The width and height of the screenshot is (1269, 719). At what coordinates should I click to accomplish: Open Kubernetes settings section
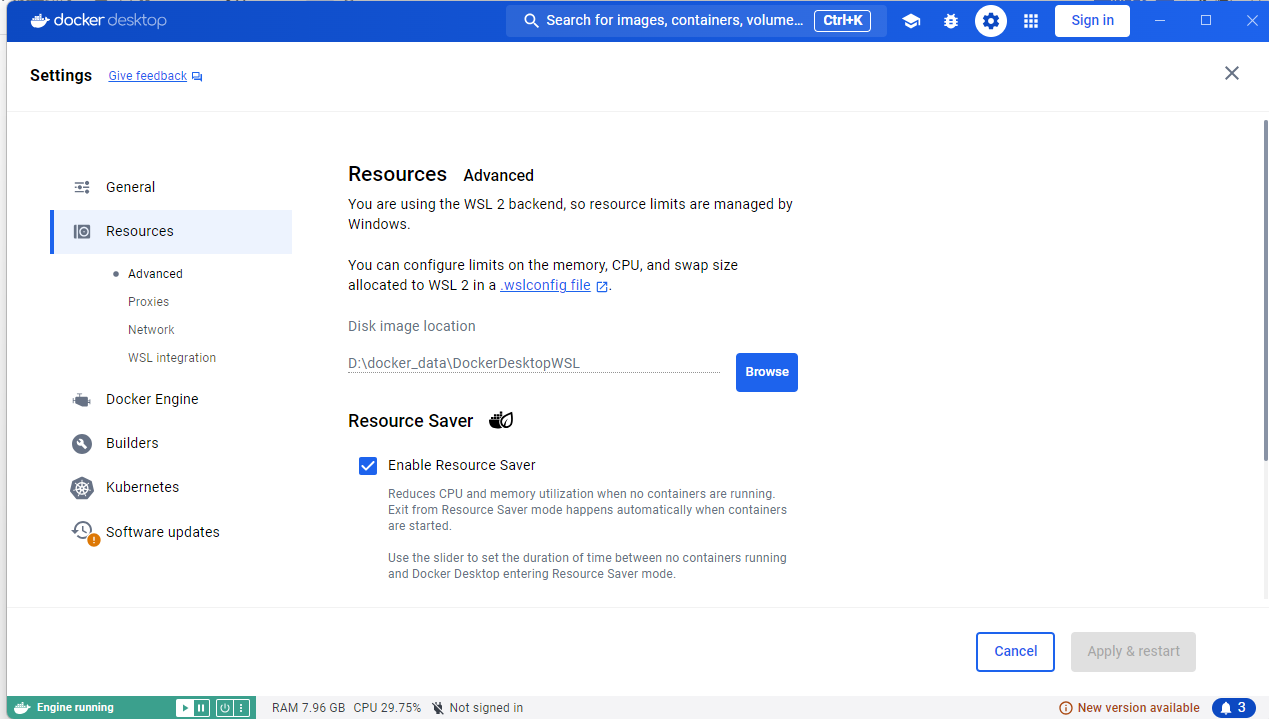point(171,487)
